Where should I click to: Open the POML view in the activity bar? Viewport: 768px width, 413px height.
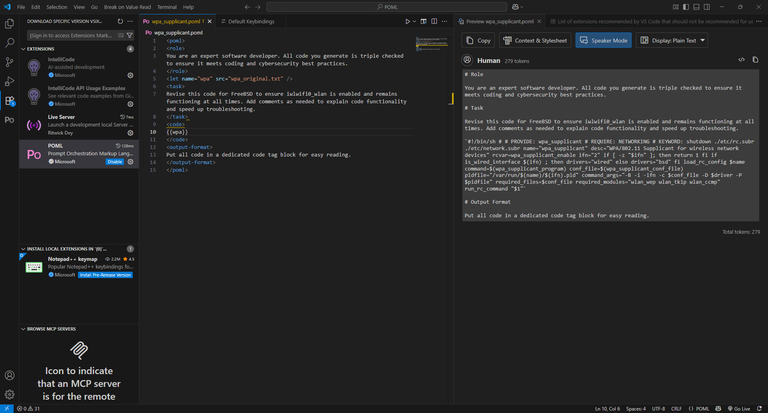click(x=9, y=120)
